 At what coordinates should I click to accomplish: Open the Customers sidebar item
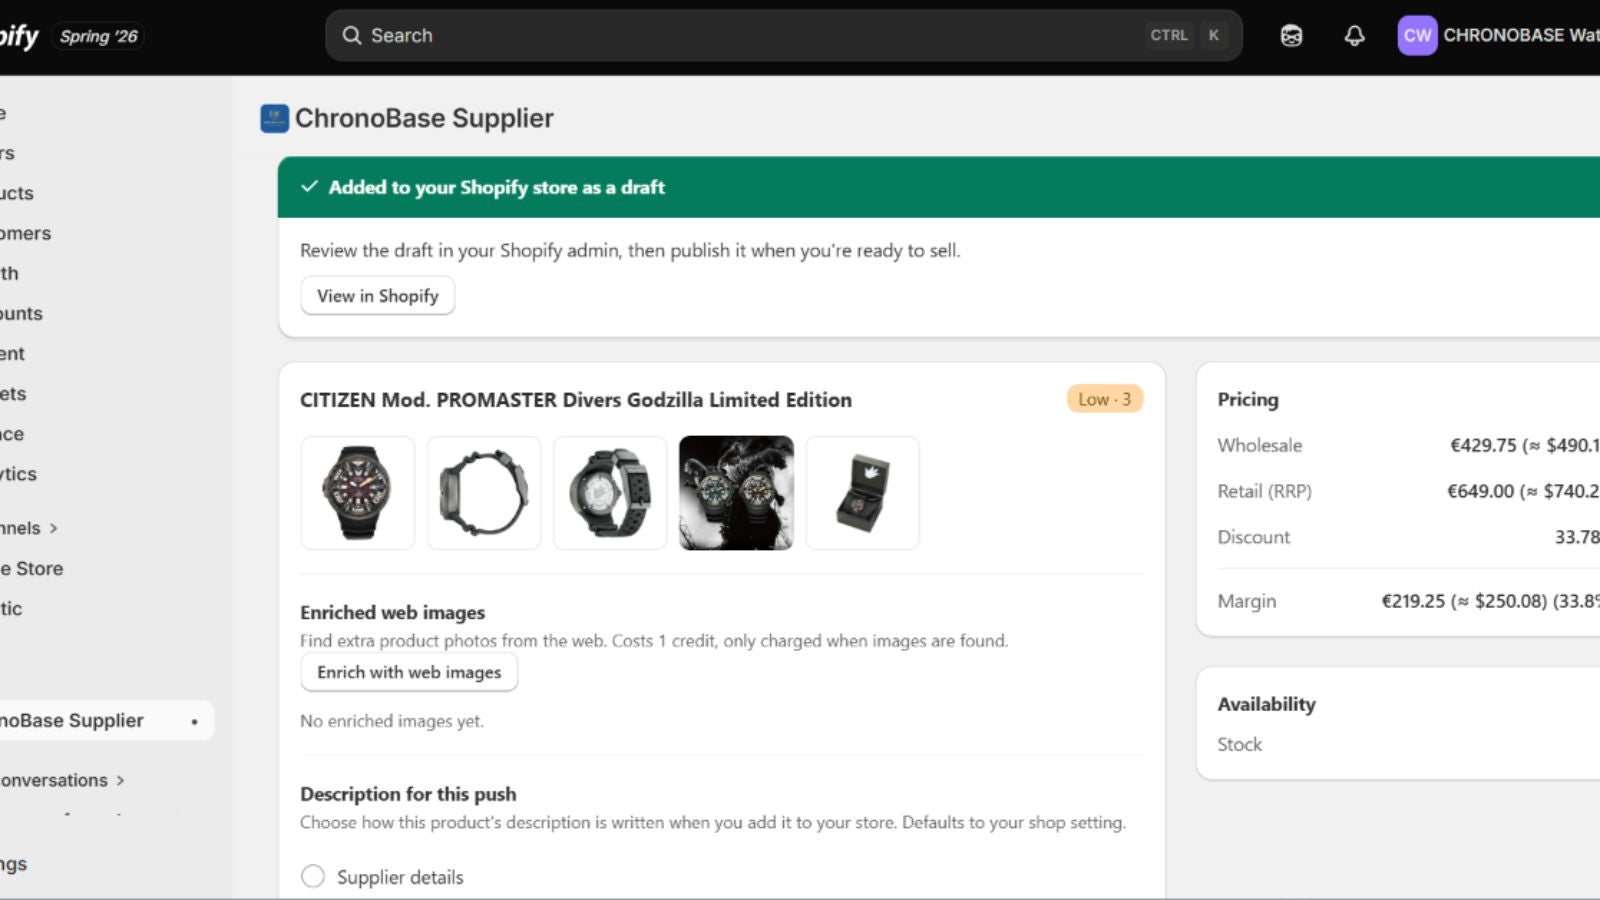pyautogui.click(x=26, y=233)
